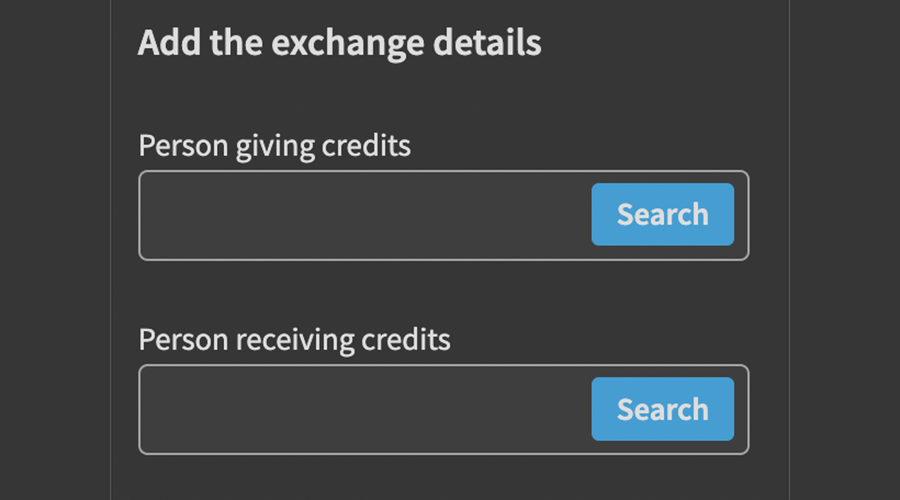900x500 pixels.
Task: Click the 'Person giving credits' label
Action: point(274,146)
